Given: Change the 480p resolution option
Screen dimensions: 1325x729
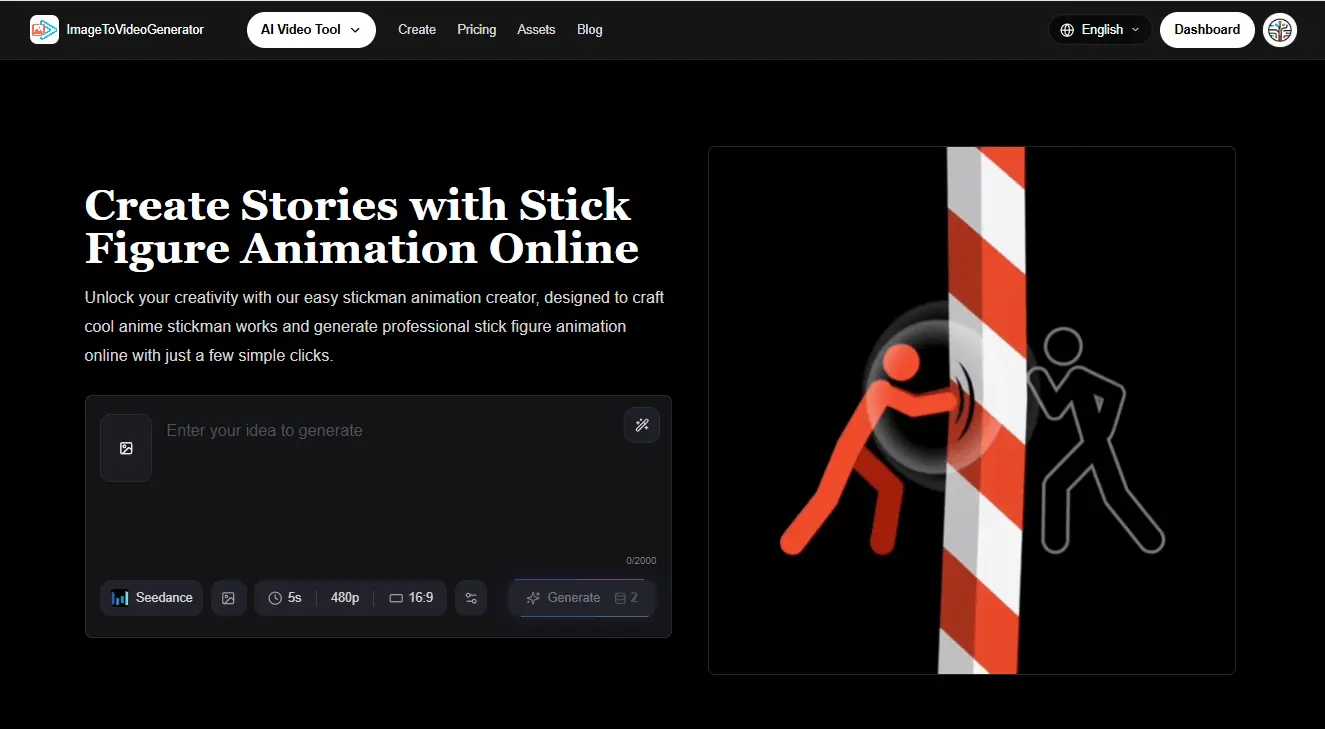Looking at the screenshot, I should tap(345, 598).
